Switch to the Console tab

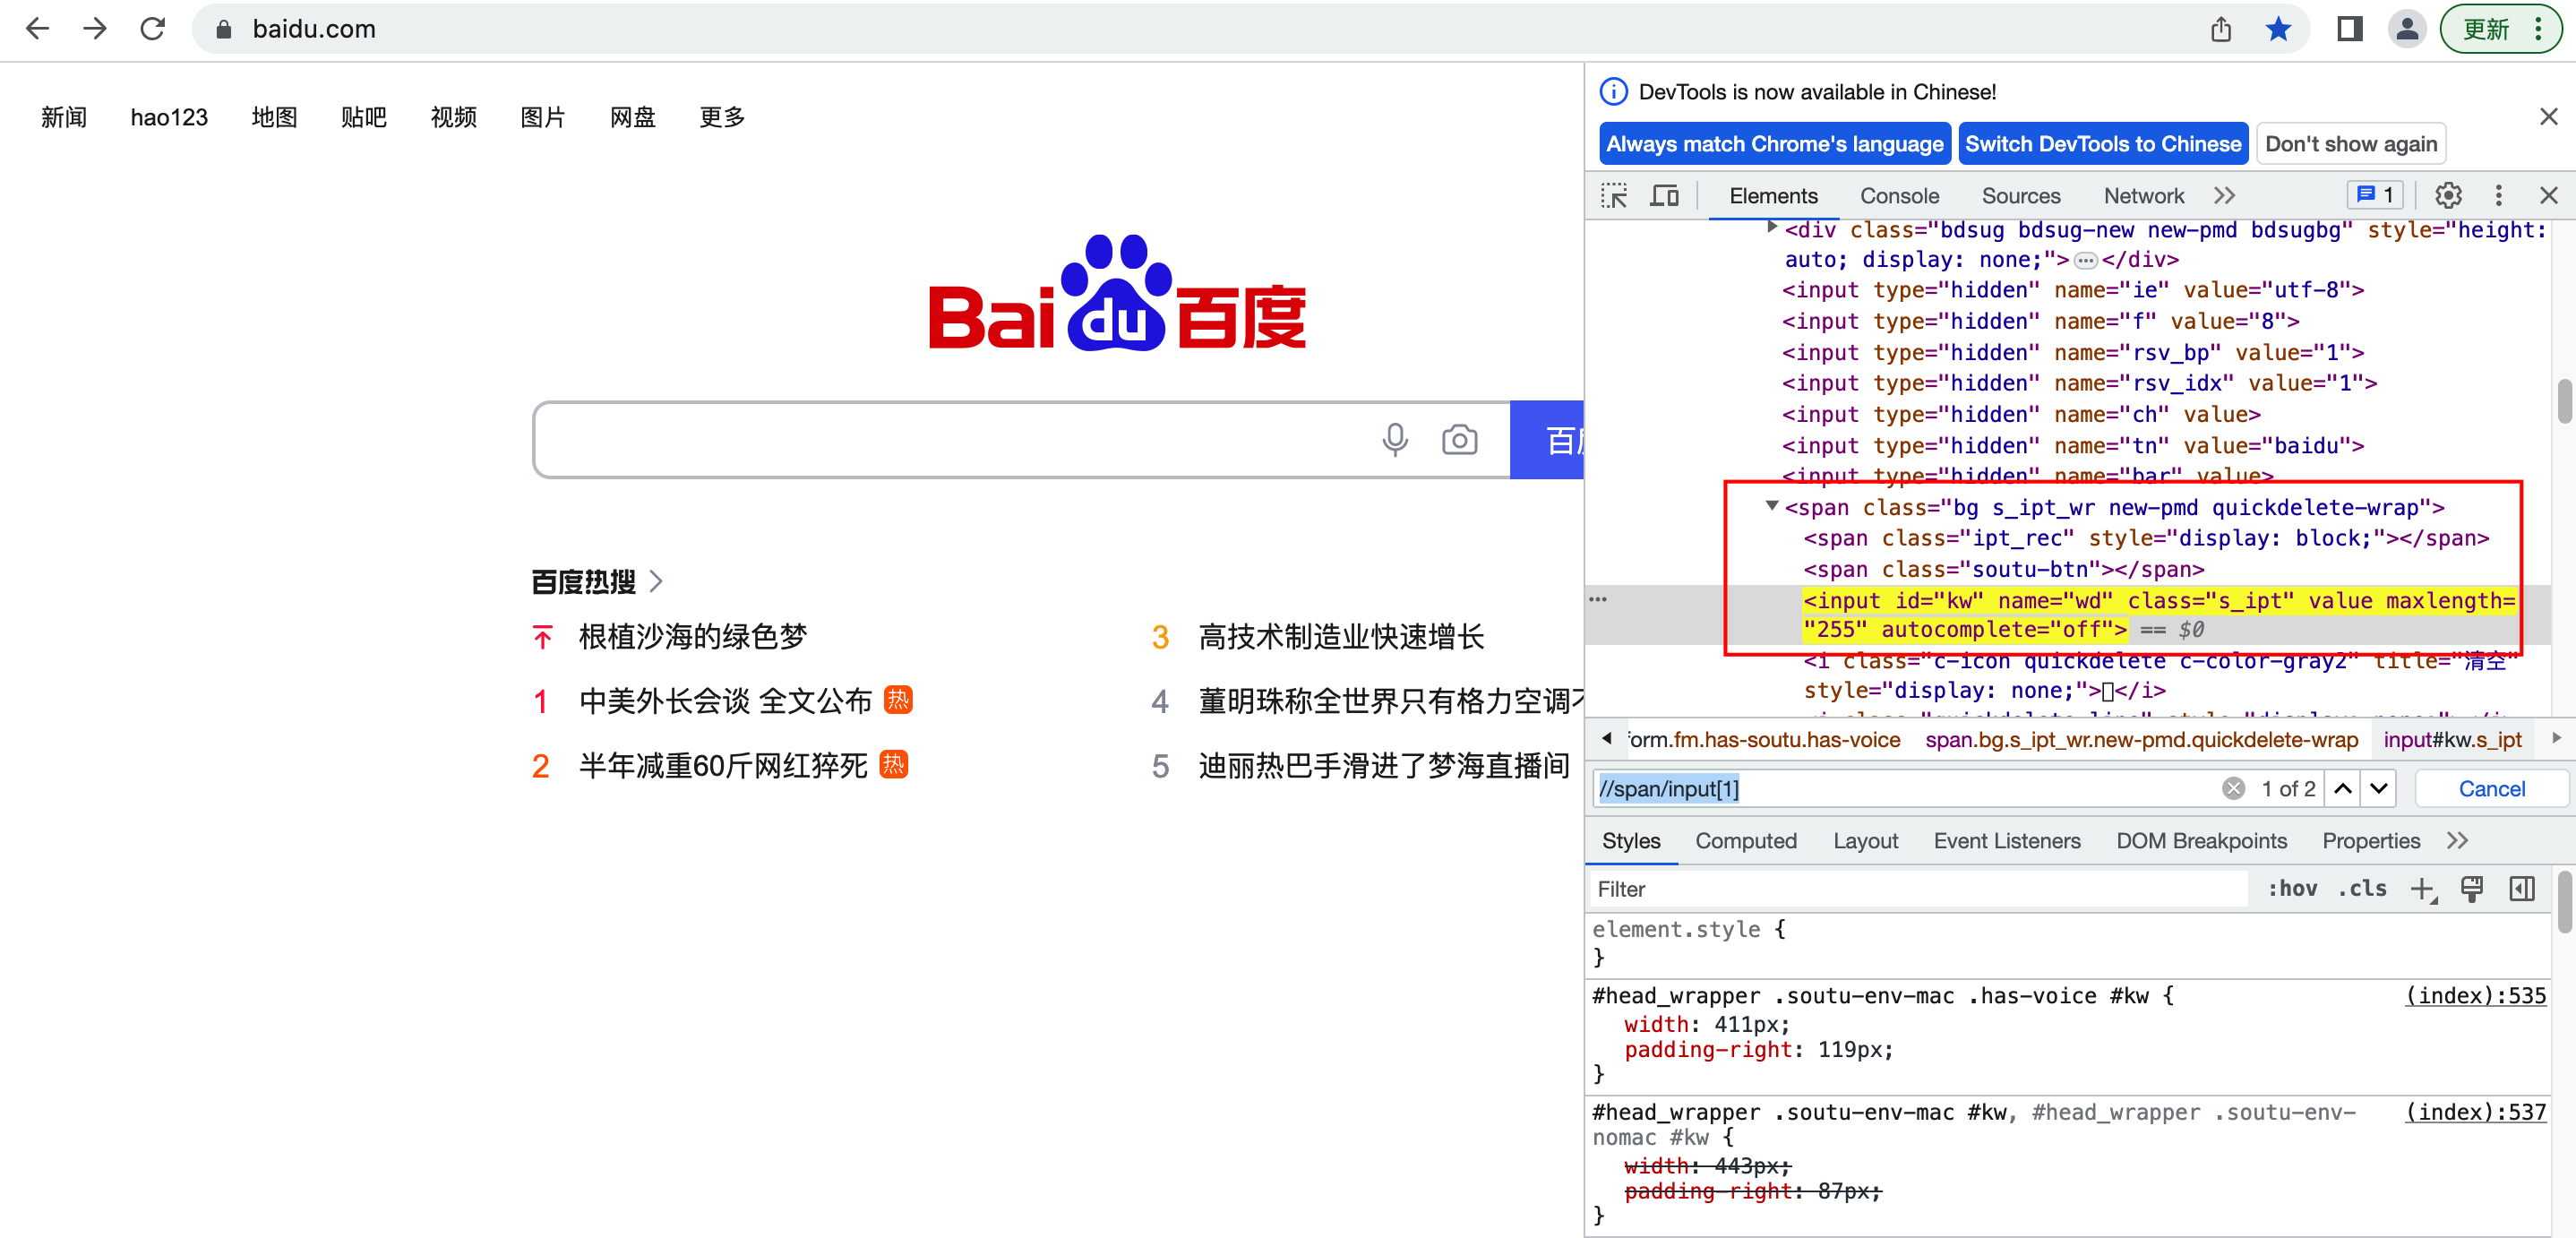click(1898, 196)
